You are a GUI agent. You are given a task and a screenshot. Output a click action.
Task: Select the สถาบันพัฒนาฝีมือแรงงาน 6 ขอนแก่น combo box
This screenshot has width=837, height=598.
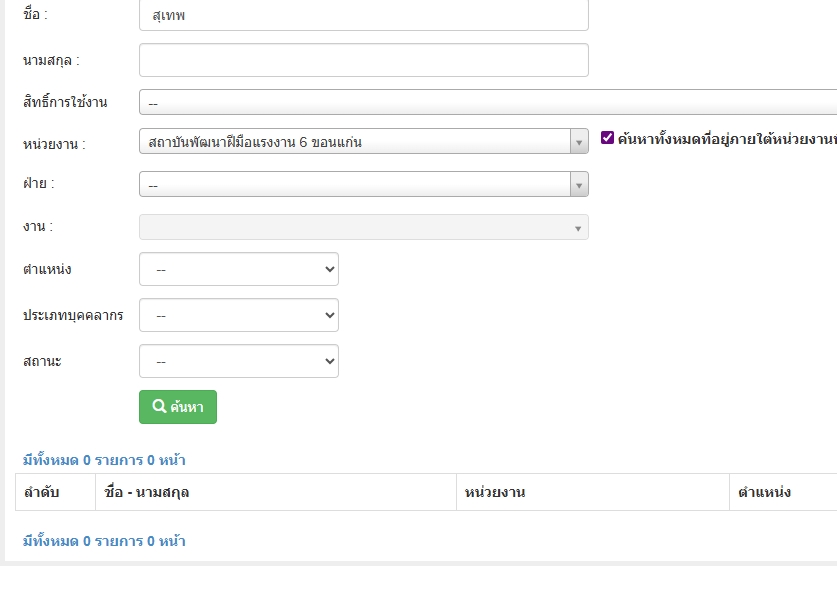[x=355, y=142]
